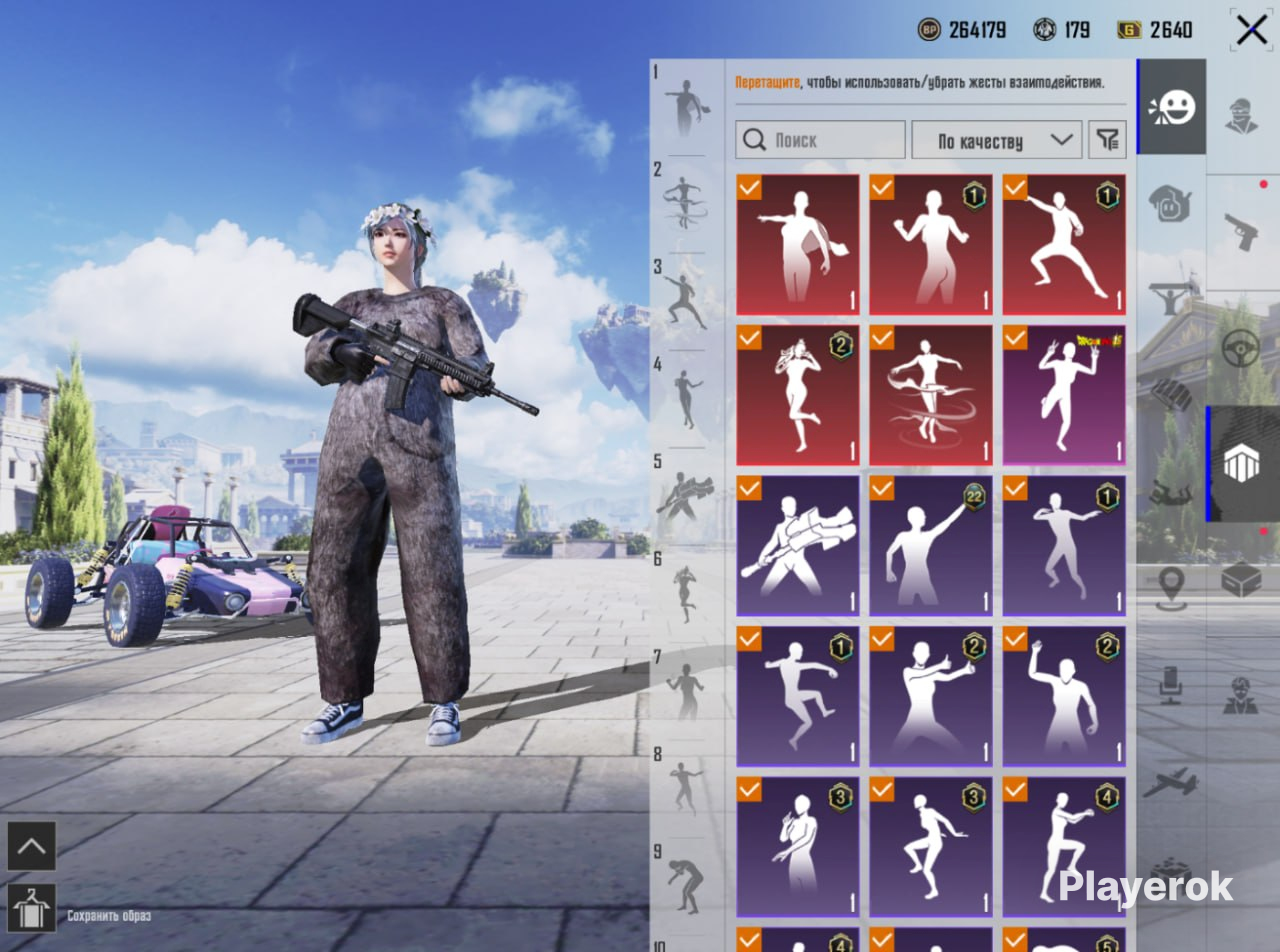Close the inventory with the X

click(x=1251, y=30)
